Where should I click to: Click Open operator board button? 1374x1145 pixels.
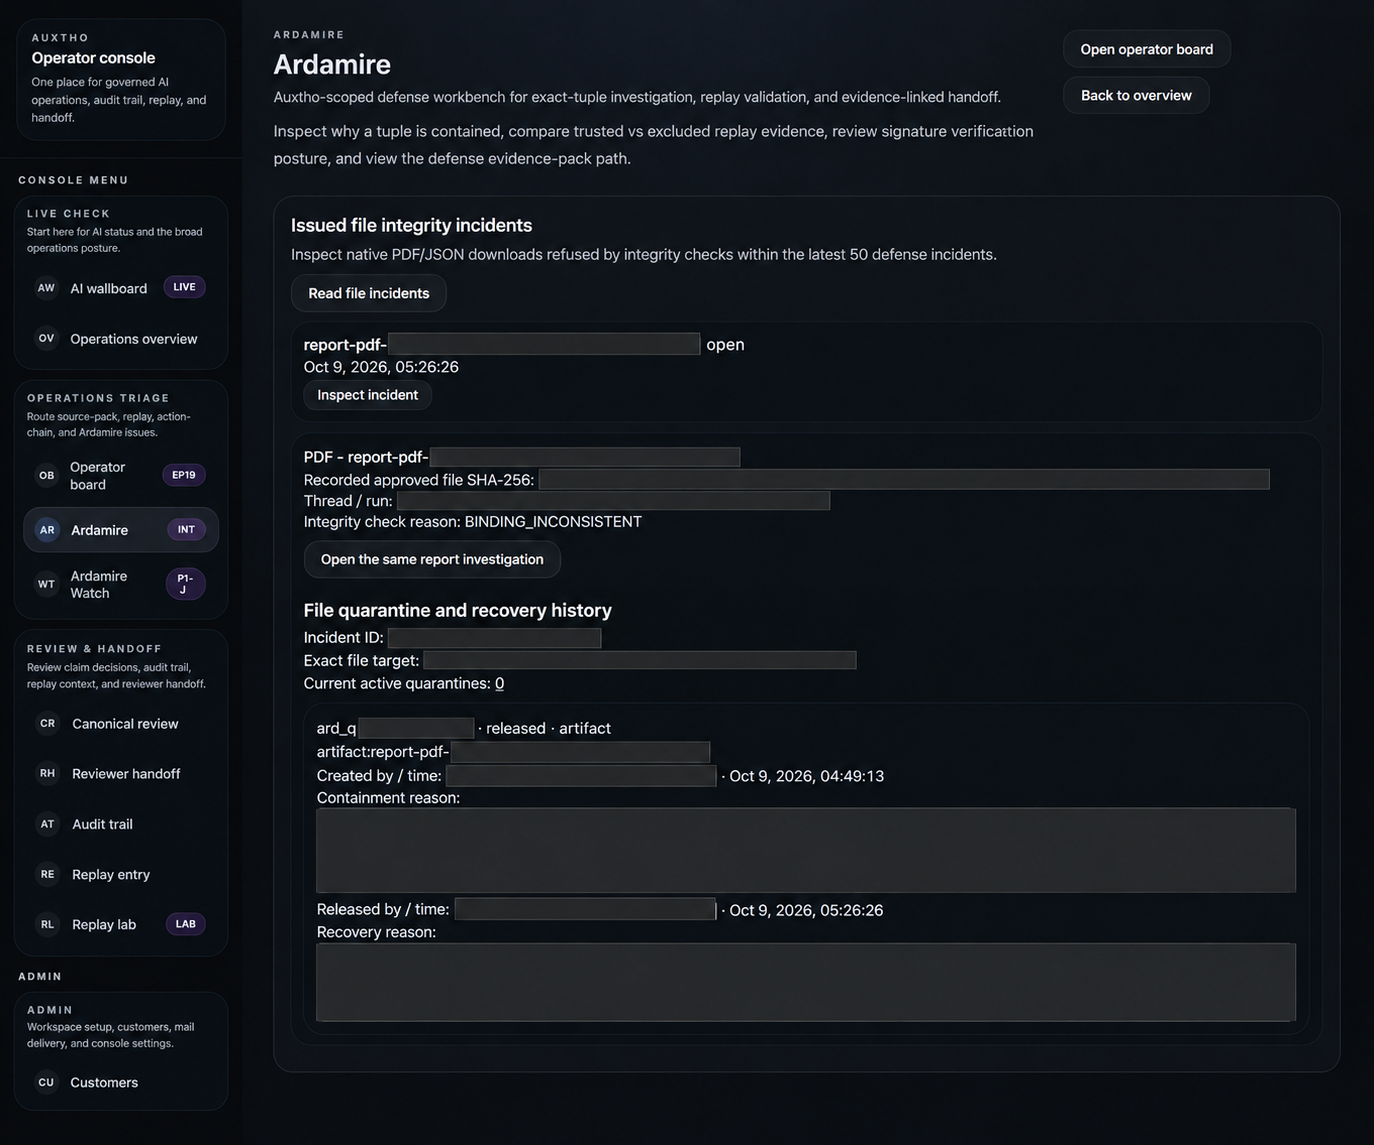coord(1146,49)
